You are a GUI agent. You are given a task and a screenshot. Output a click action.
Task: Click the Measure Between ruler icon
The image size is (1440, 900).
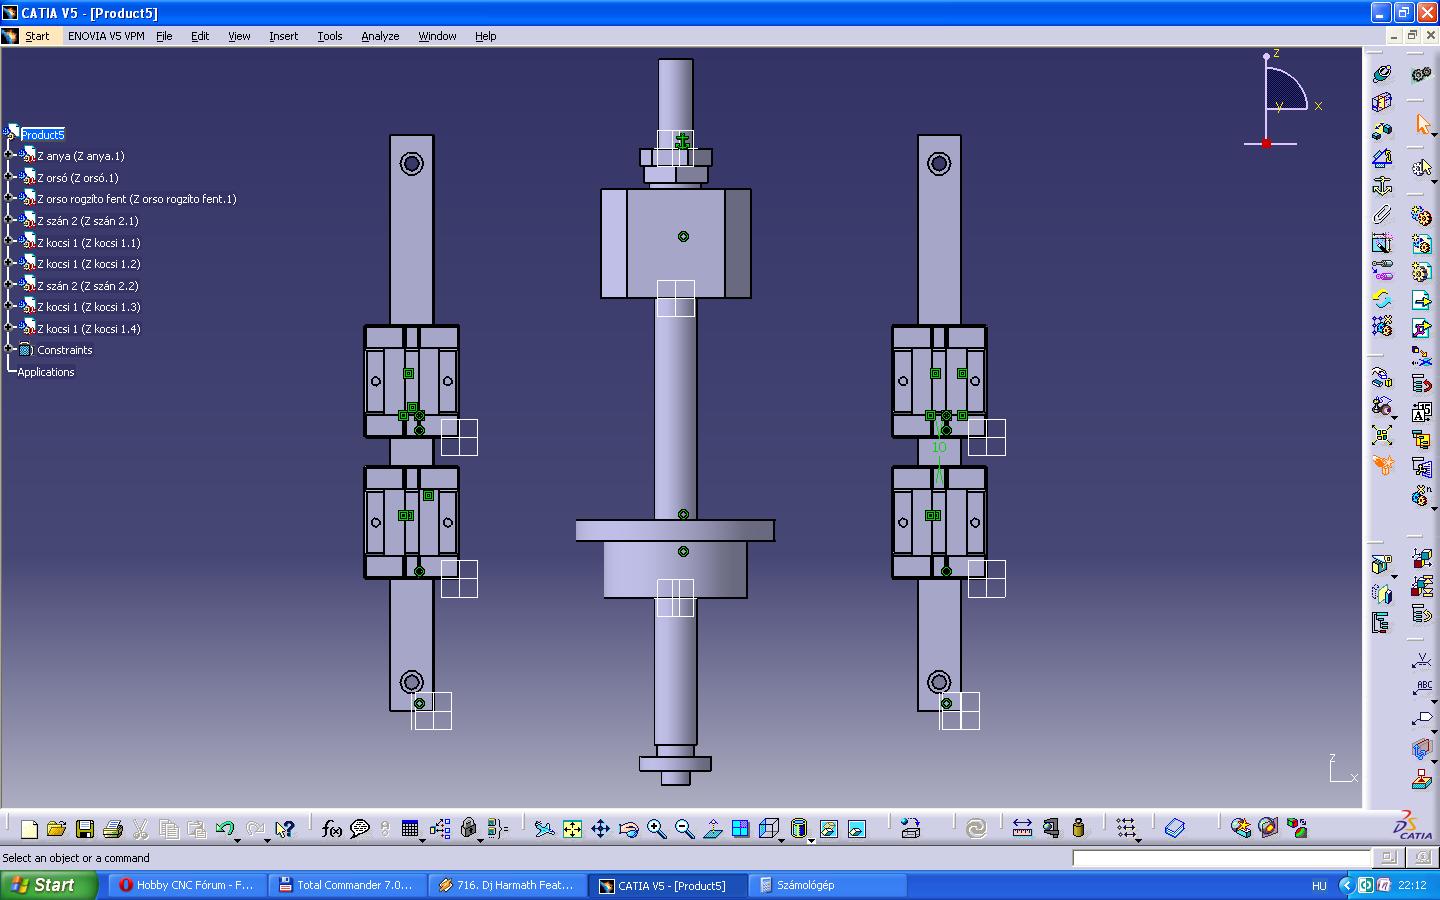tap(1022, 829)
